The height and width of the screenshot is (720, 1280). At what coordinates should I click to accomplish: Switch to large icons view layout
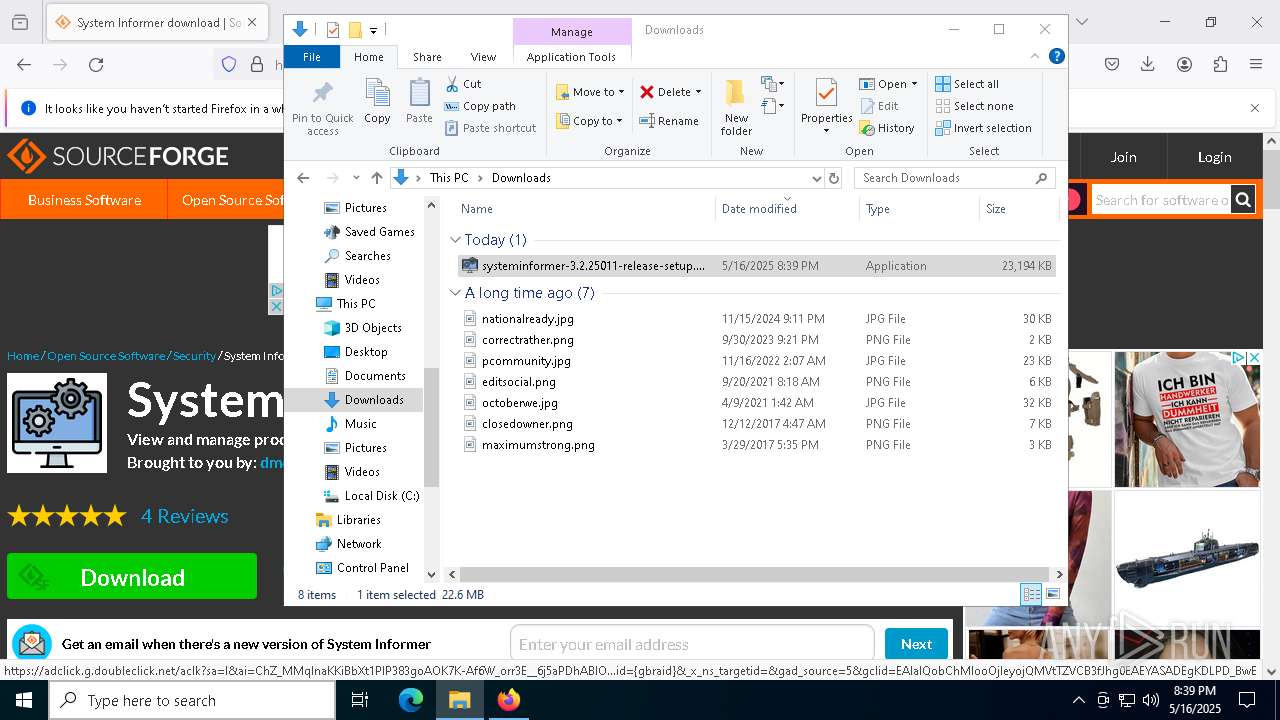[1052, 594]
